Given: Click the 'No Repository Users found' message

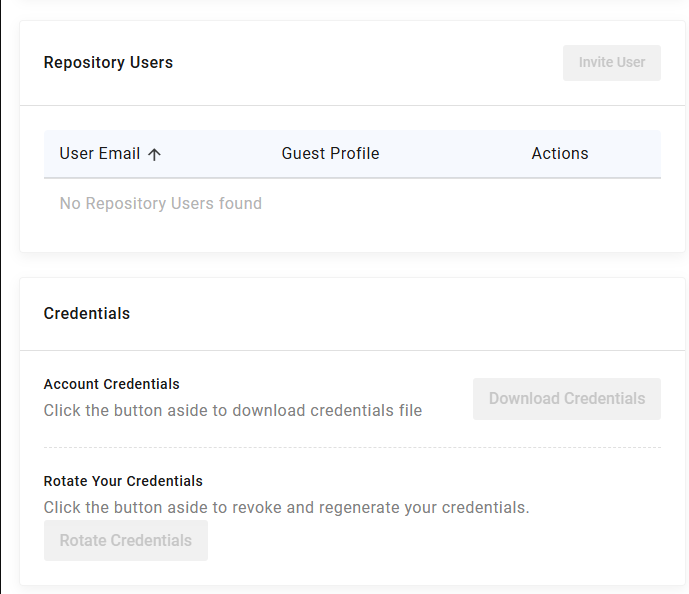Looking at the screenshot, I should point(161,204).
